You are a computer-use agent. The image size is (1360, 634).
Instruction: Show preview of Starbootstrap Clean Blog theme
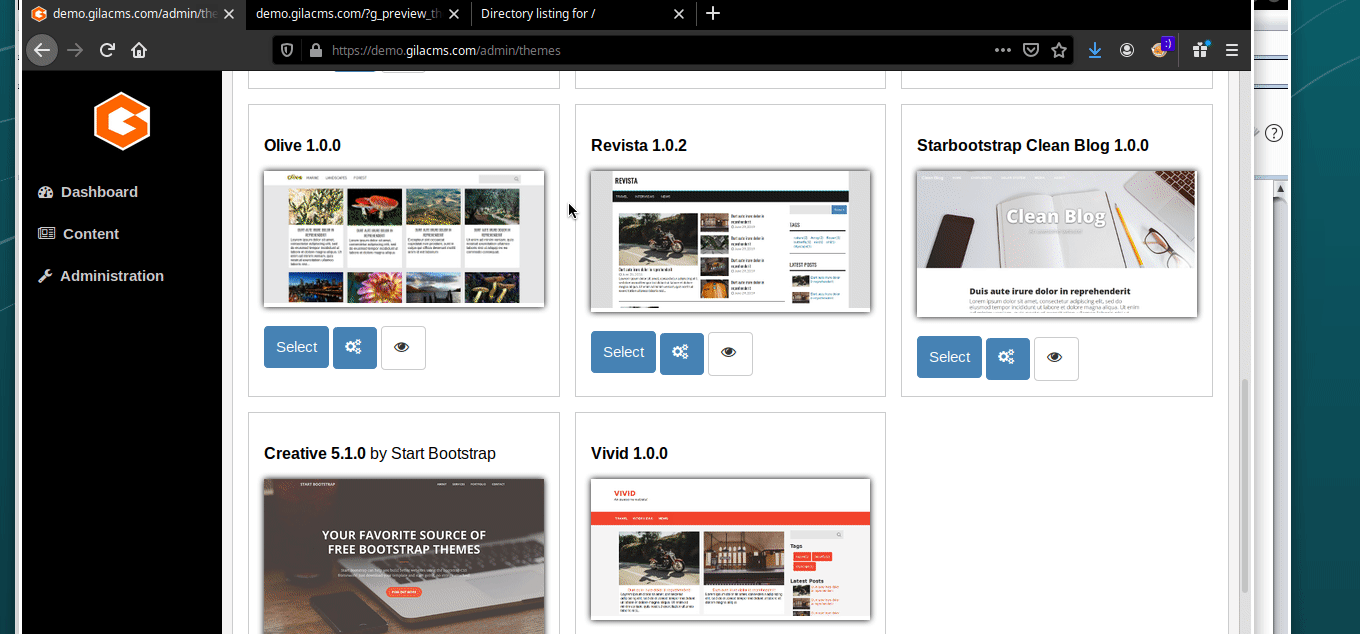pyautogui.click(x=1056, y=358)
